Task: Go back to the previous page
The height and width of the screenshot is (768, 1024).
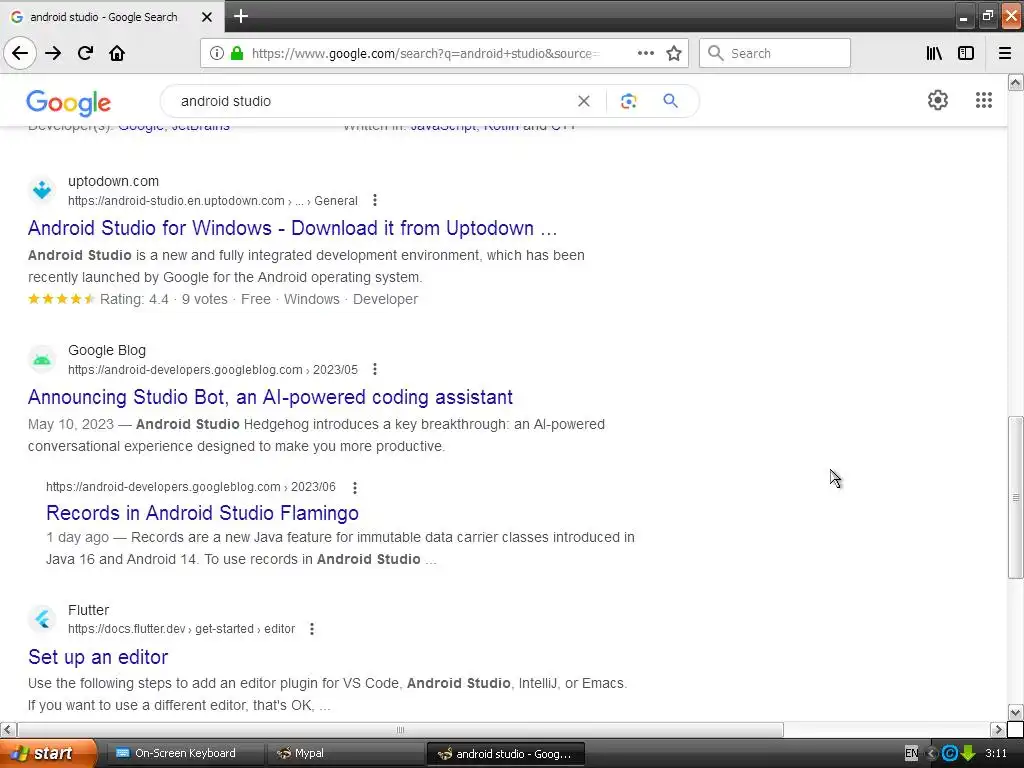Action: tap(20, 53)
